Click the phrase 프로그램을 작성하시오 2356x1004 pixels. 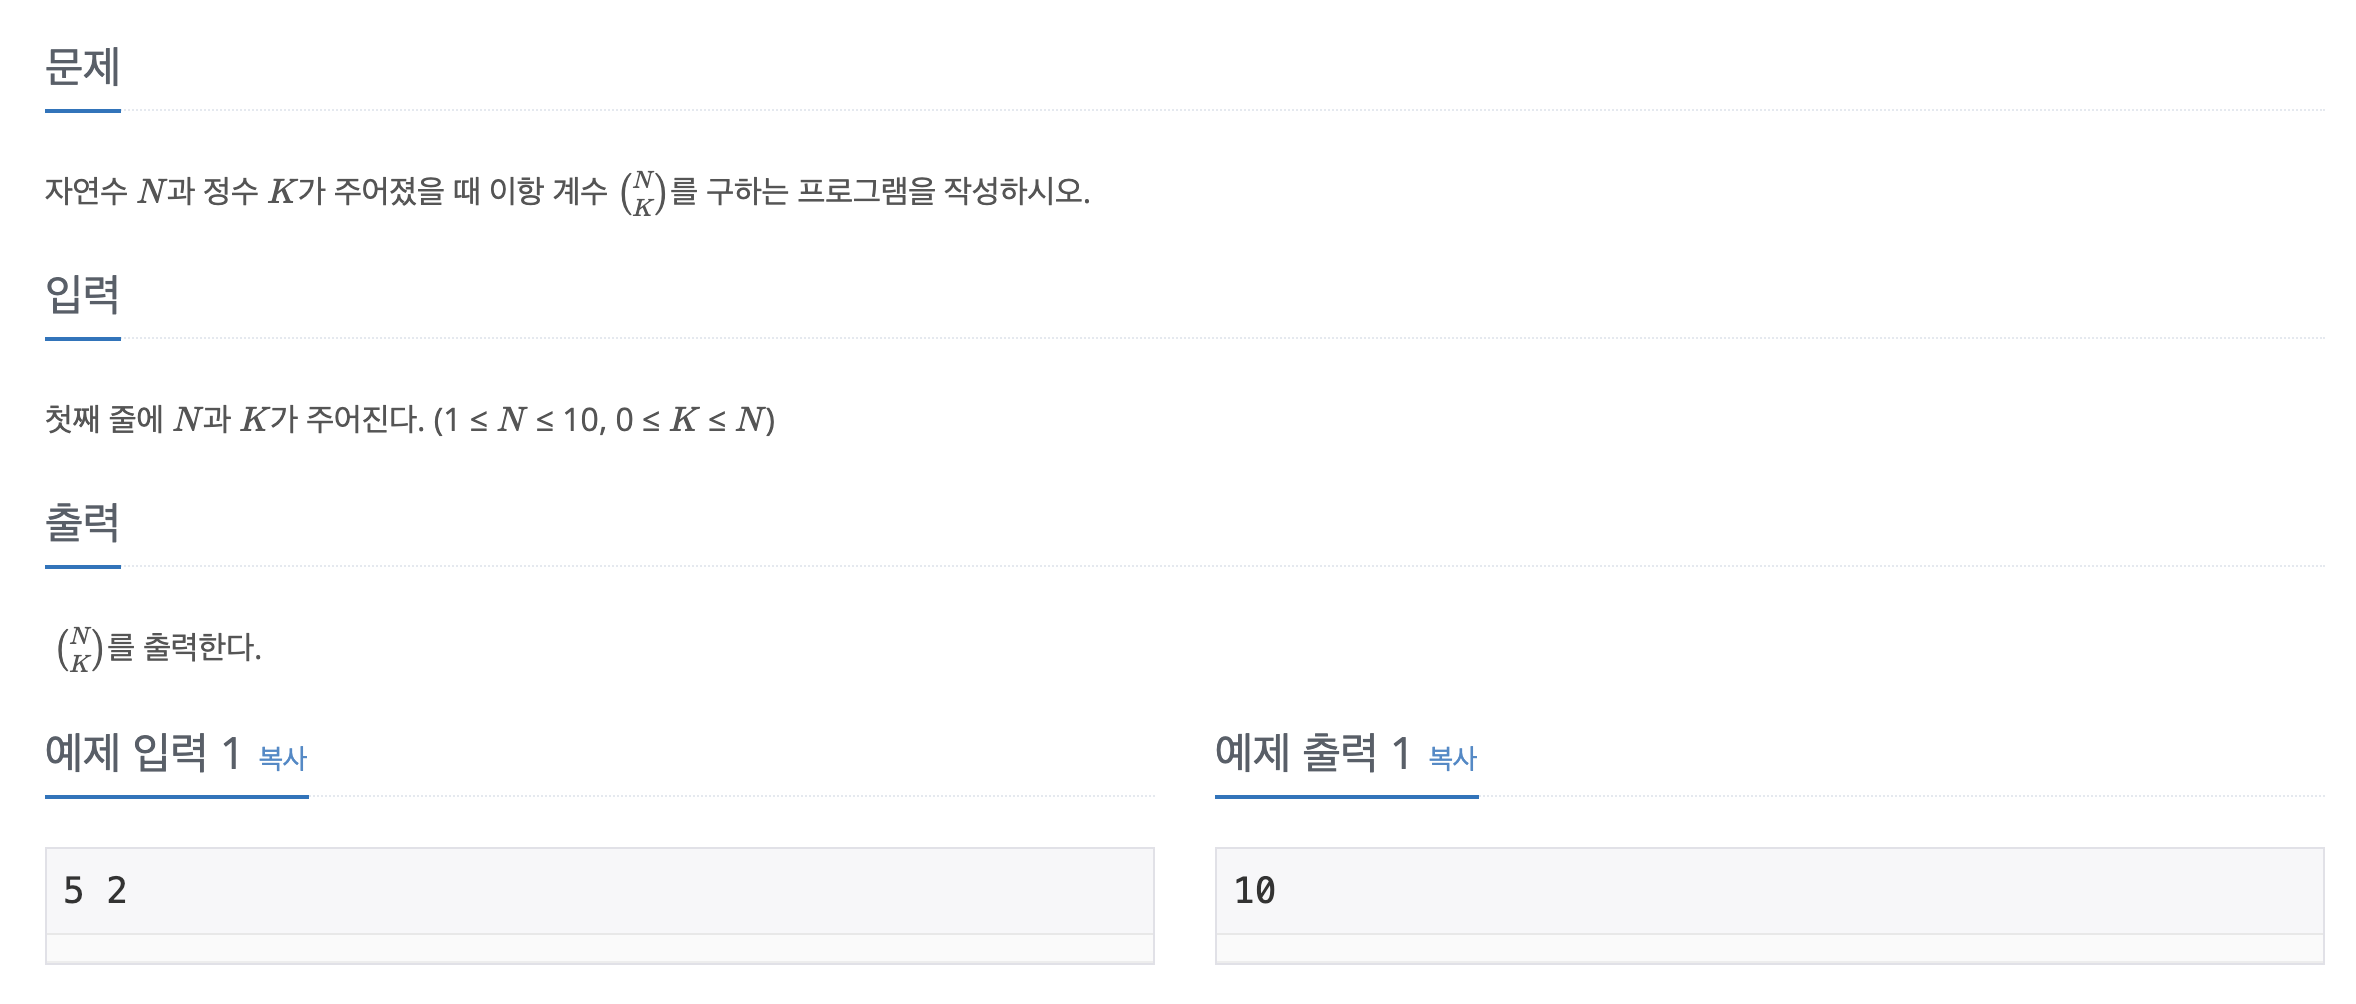[942, 190]
